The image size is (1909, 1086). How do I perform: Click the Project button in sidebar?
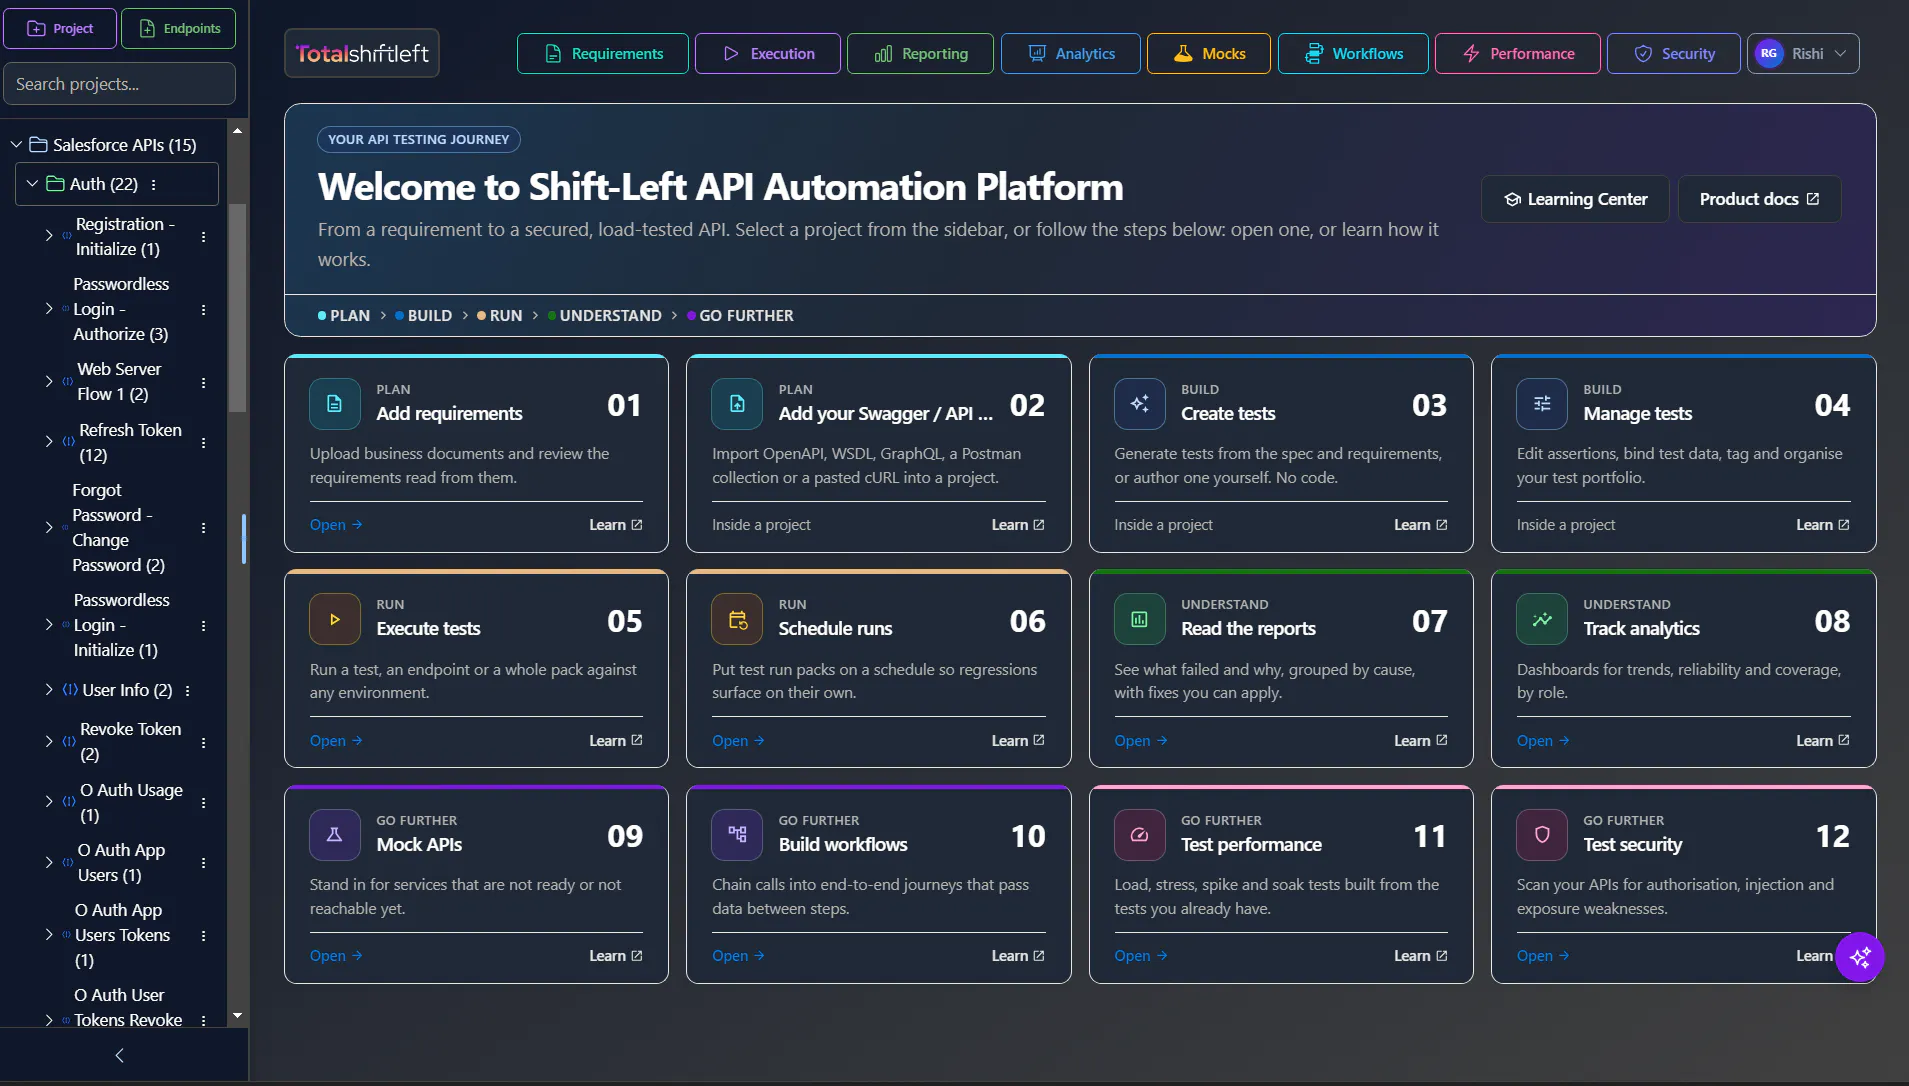pyautogui.click(x=60, y=28)
